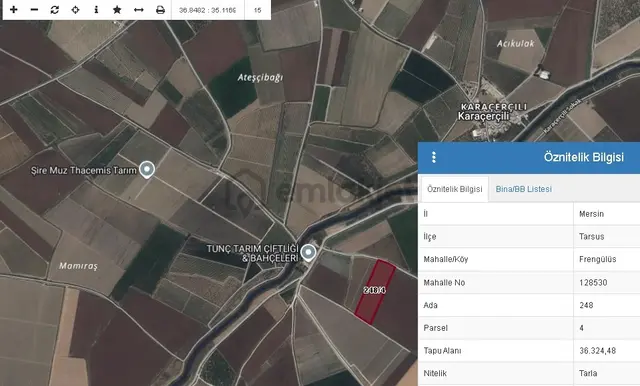This screenshot has height=386, width=640.
Task: Open Öznitelik Bilgisi panel options menu
Action: pyautogui.click(x=434, y=157)
